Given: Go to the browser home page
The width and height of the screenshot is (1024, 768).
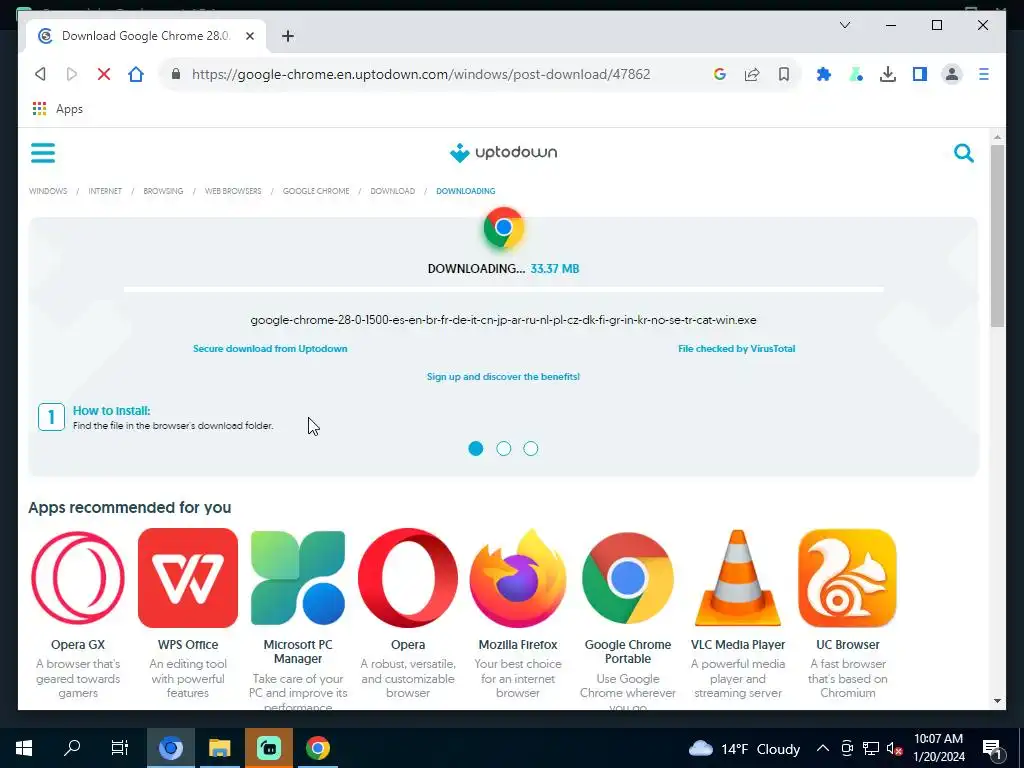Looking at the screenshot, I should (x=136, y=74).
